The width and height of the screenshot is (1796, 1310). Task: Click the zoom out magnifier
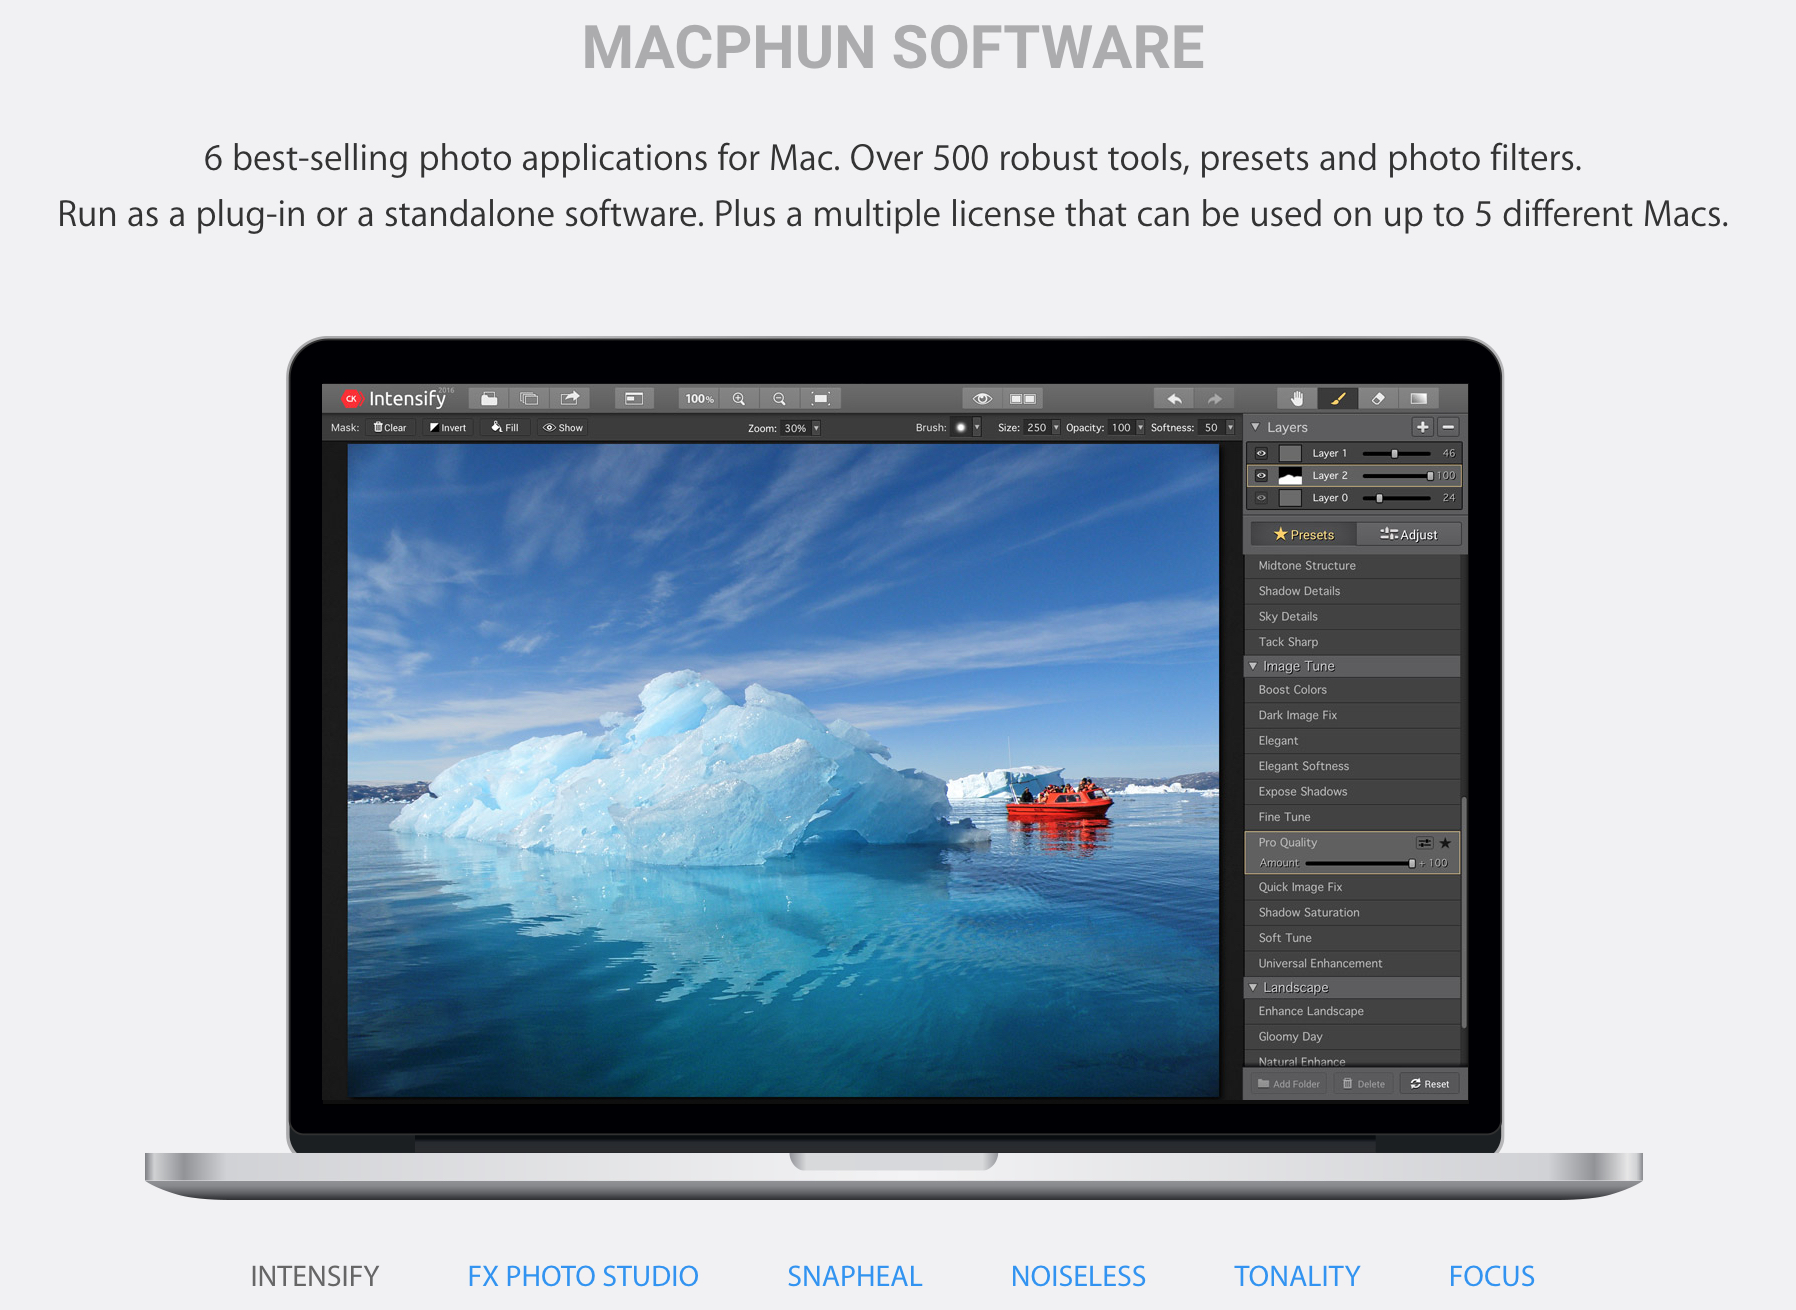pyautogui.click(x=779, y=398)
